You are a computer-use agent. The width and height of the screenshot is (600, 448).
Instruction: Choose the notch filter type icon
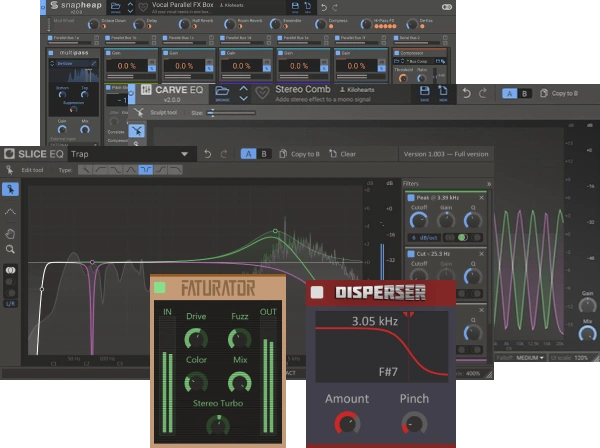tap(146, 170)
